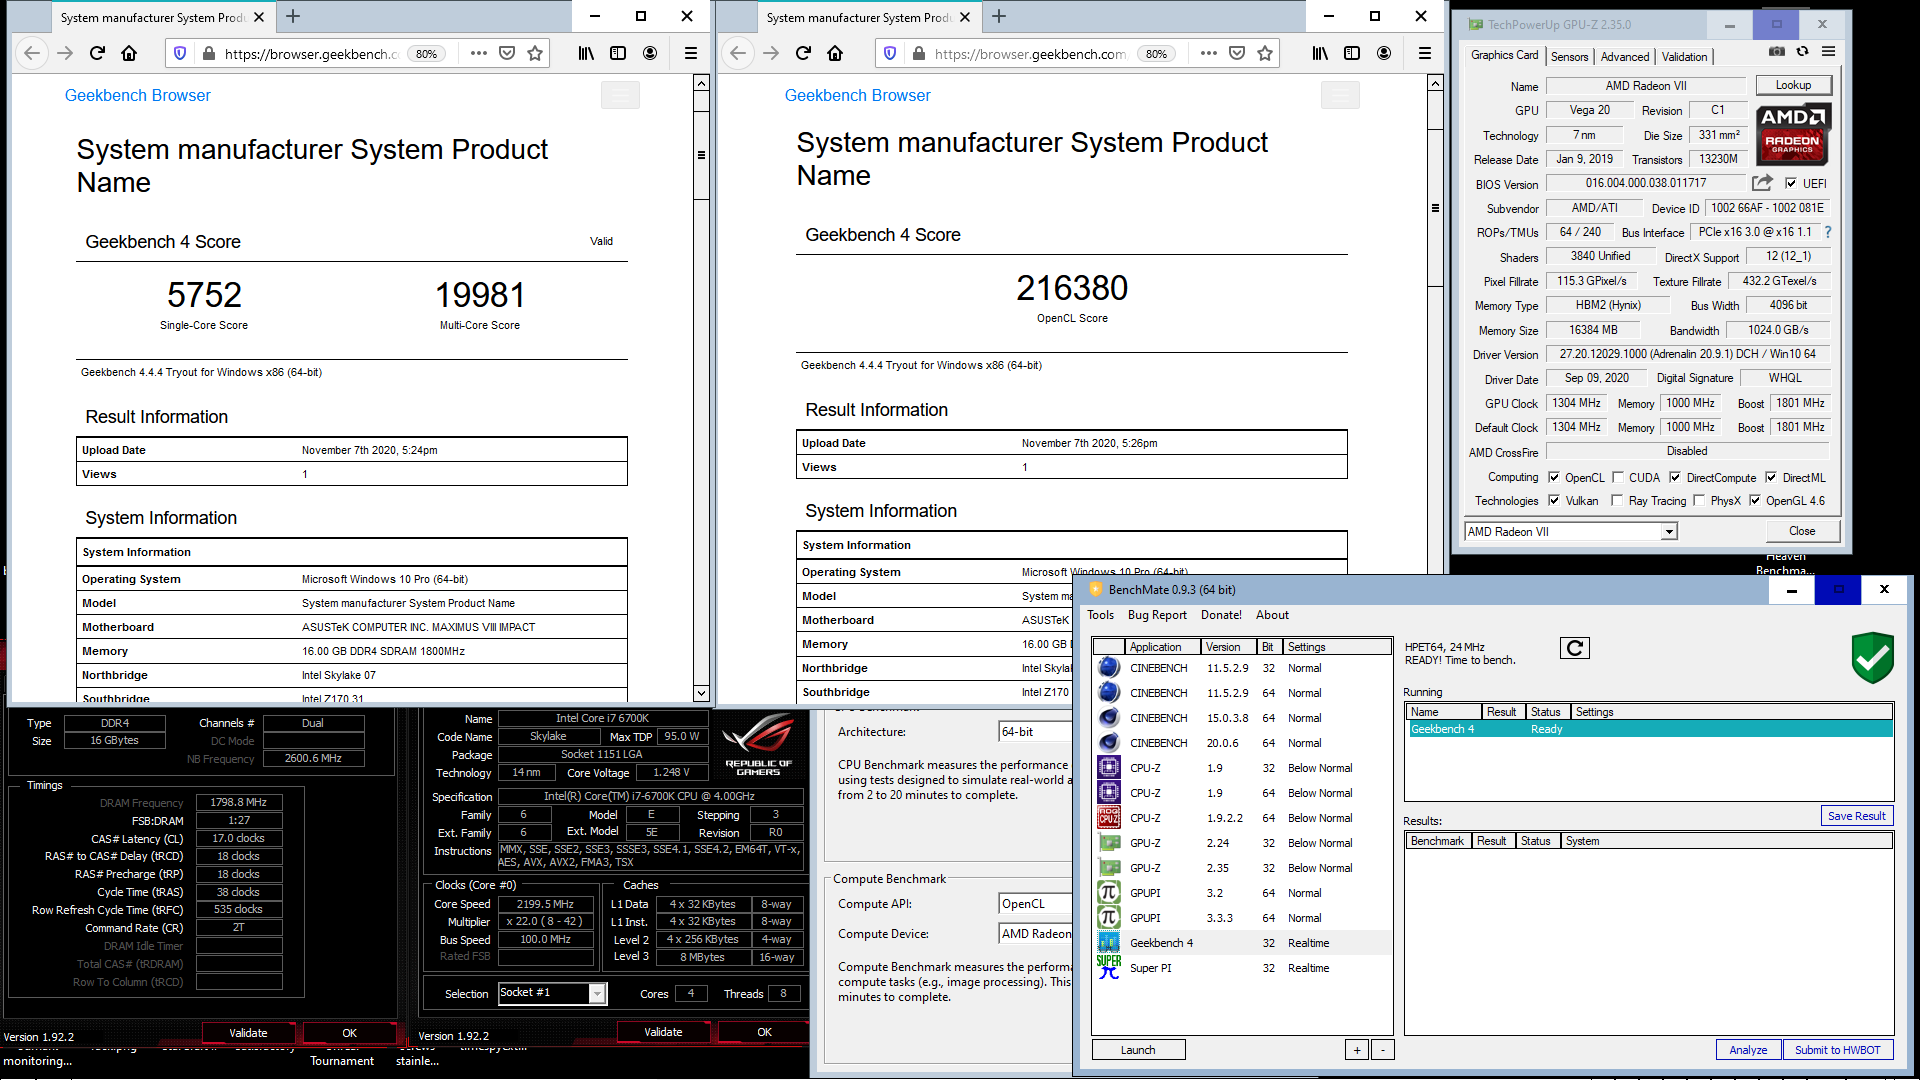Expand navbar toggle on left Geekbench Browser page
The height and width of the screenshot is (1080, 1920).
tap(620, 95)
